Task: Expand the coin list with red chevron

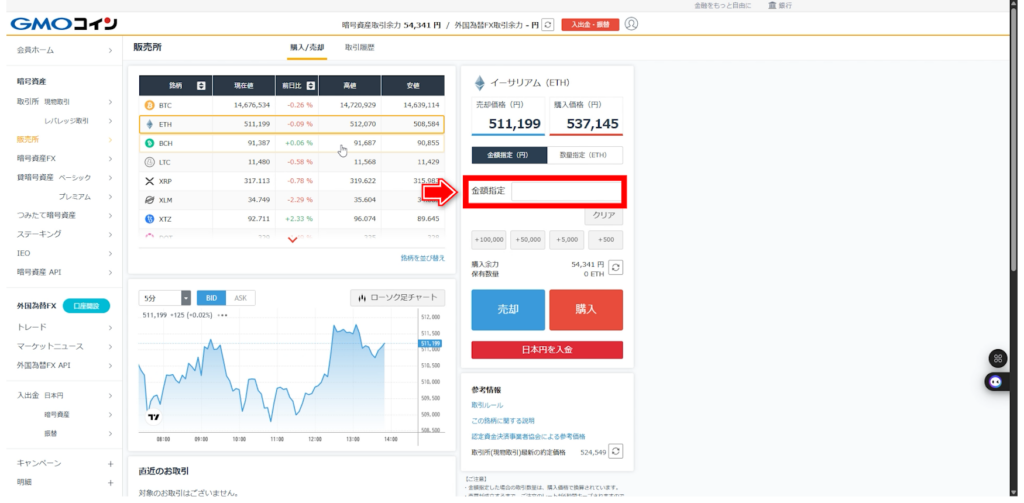Action: [292, 240]
